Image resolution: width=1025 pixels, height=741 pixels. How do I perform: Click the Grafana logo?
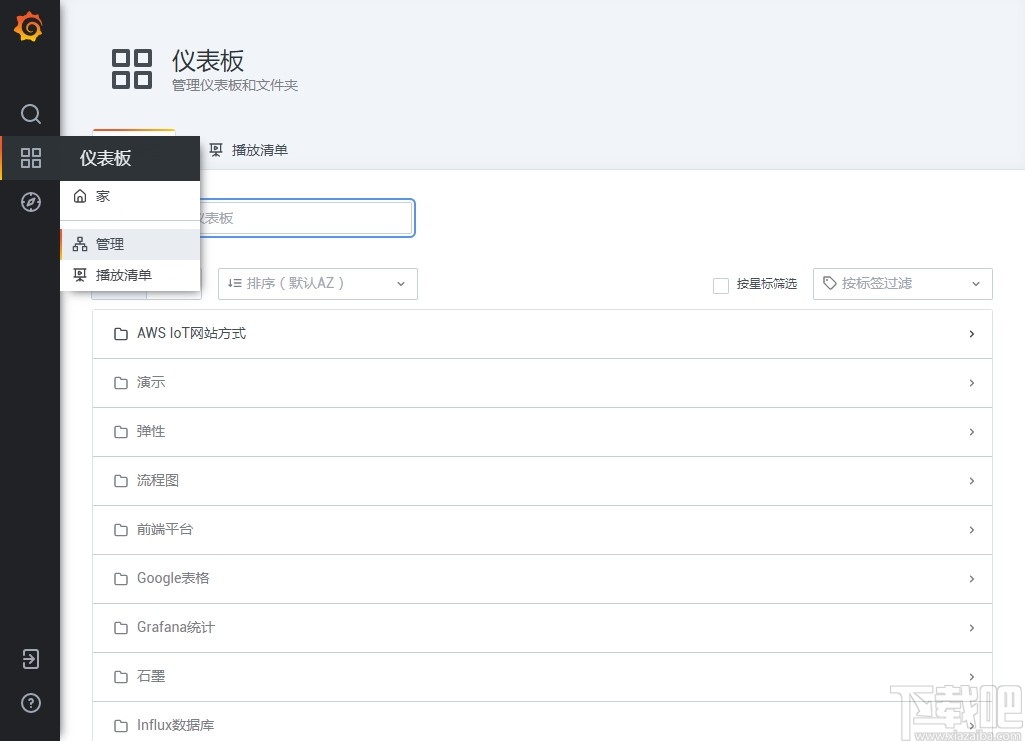click(x=30, y=27)
